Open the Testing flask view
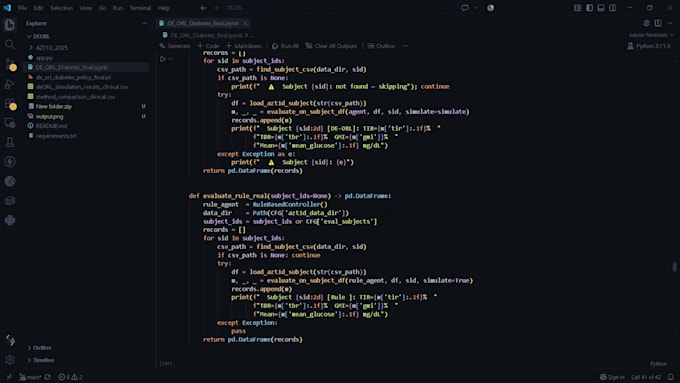This screenshot has height=383, width=680. pos(10,142)
